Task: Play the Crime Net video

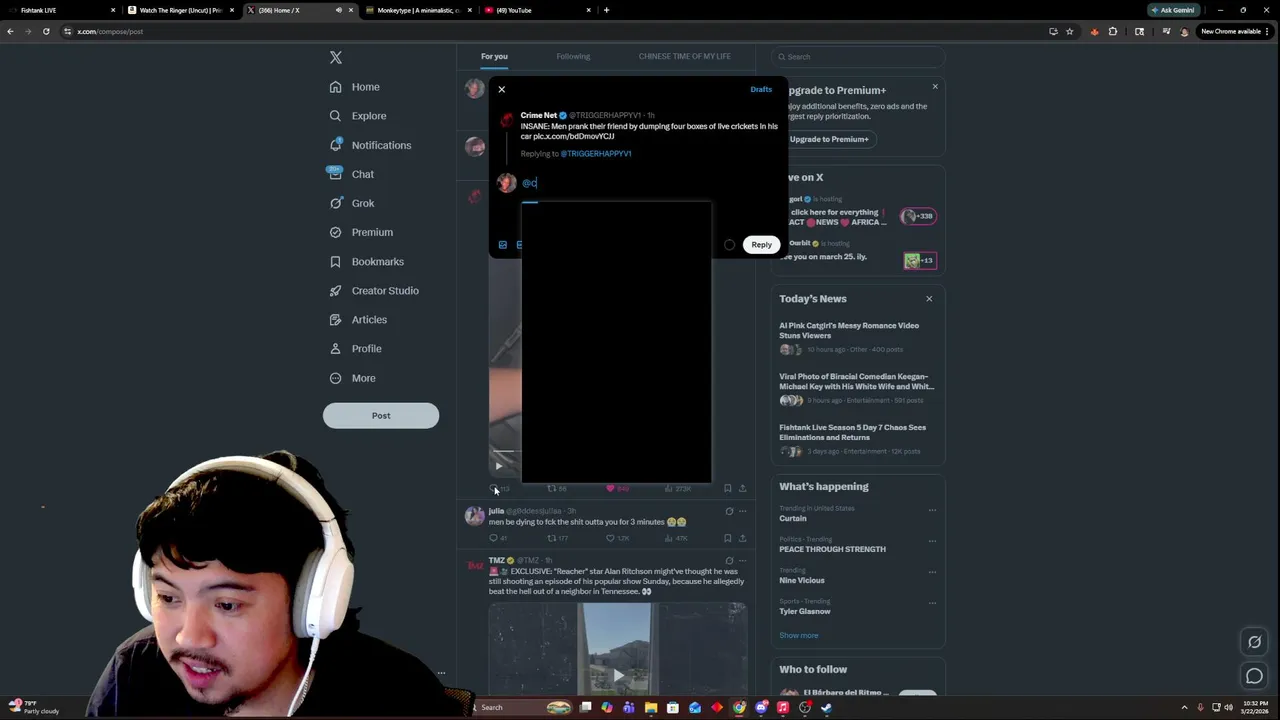Action: click(x=498, y=465)
